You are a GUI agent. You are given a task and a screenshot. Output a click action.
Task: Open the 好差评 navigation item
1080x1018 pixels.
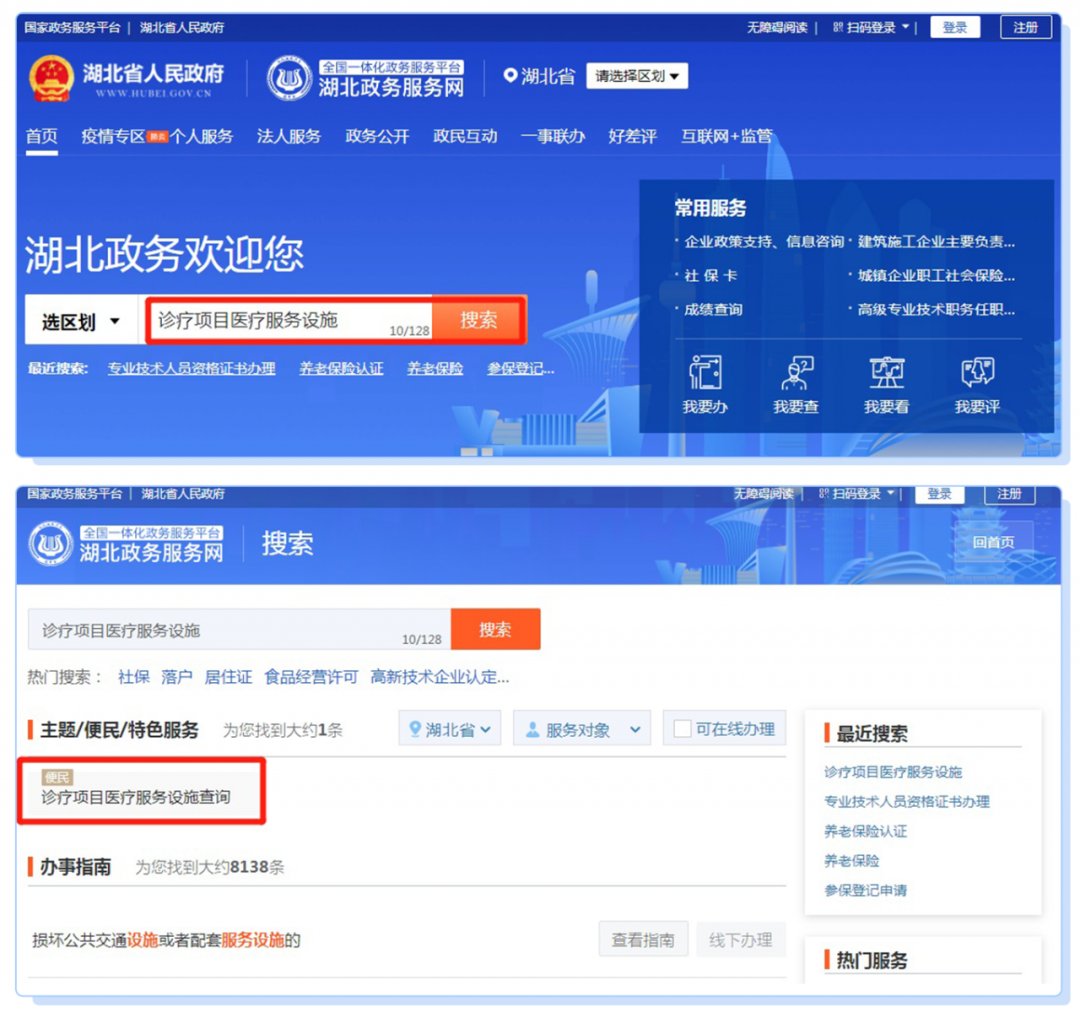pyautogui.click(x=632, y=136)
